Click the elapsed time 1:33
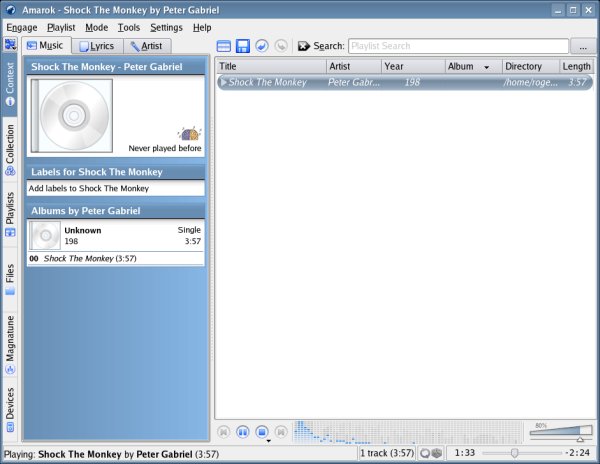 [465, 453]
